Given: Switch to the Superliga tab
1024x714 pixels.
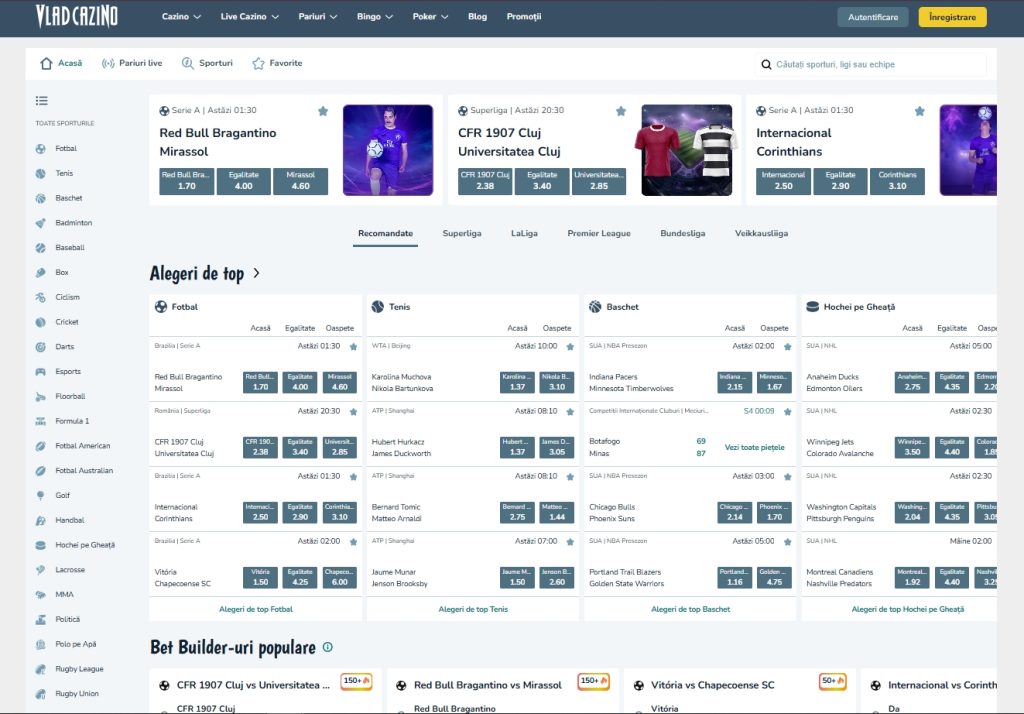Looking at the screenshot, I should pos(462,233).
